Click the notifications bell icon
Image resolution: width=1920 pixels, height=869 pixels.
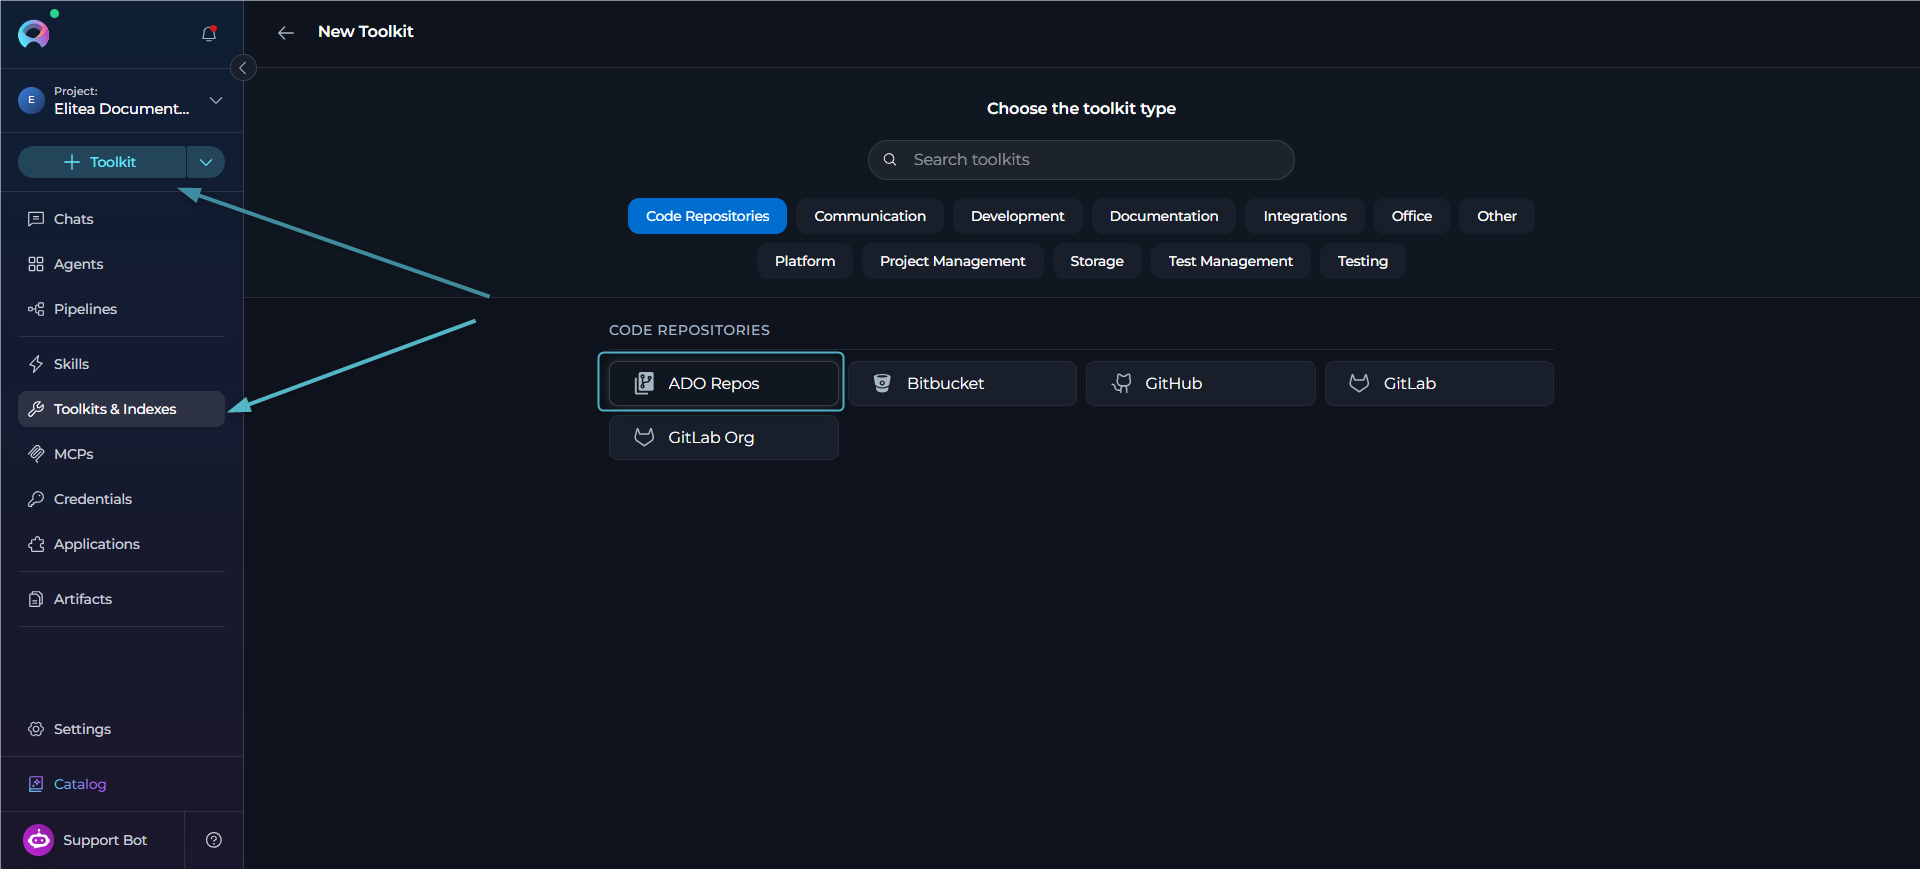(209, 33)
